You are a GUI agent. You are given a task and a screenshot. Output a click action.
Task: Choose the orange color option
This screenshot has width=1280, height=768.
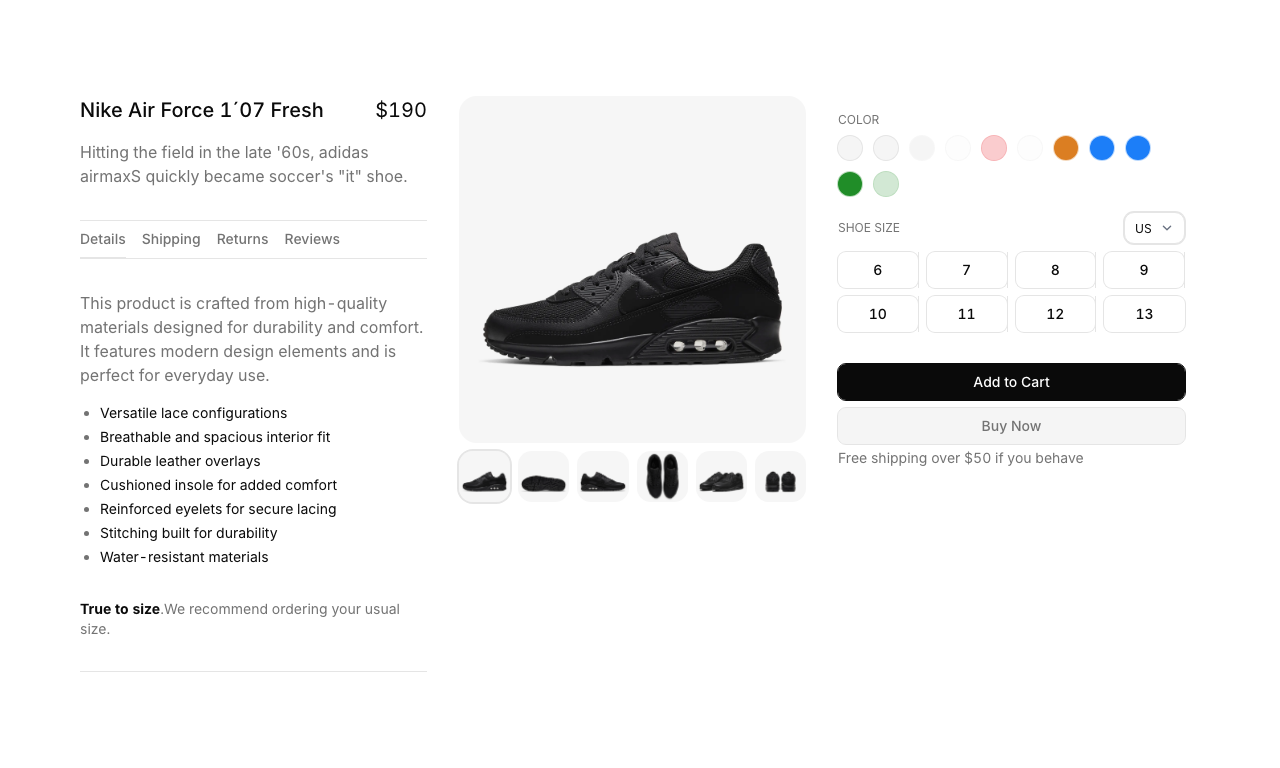tap(1066, 147)
